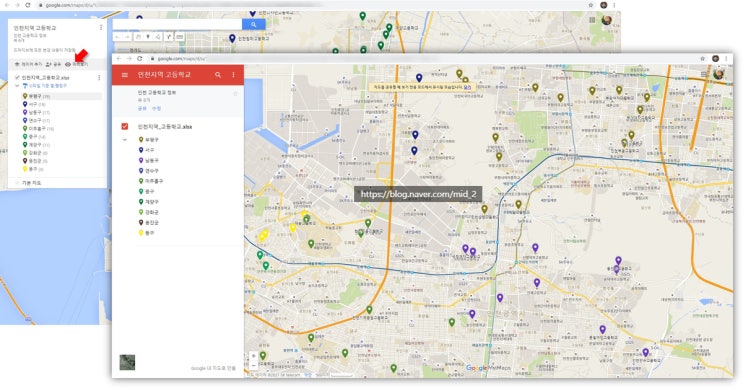Select the hand pan tool in editor toolbar
Image resolution: width=743 pixels, height=388 pixels.
(x=138, y=36)
